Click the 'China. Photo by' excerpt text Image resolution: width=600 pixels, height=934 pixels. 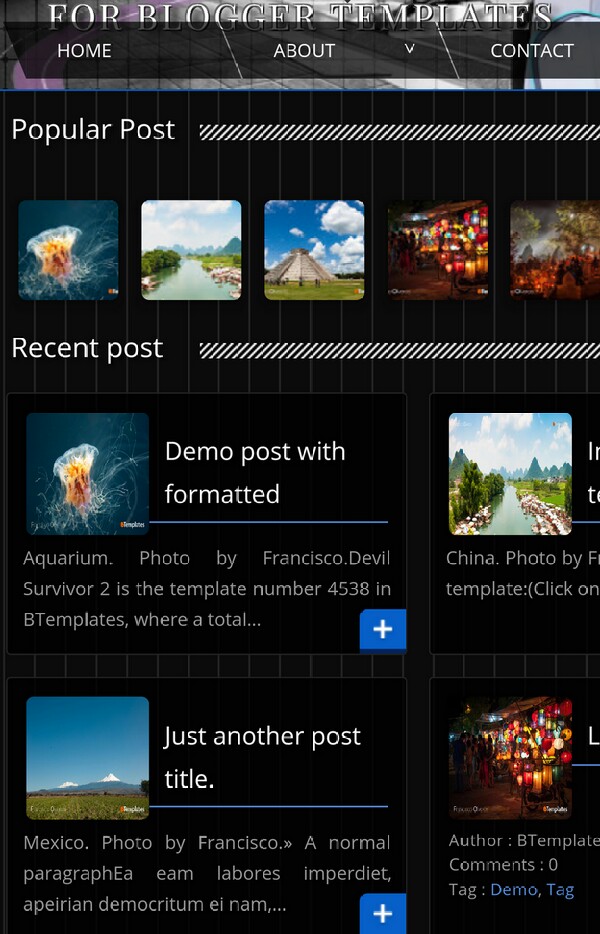coord(523,573)
